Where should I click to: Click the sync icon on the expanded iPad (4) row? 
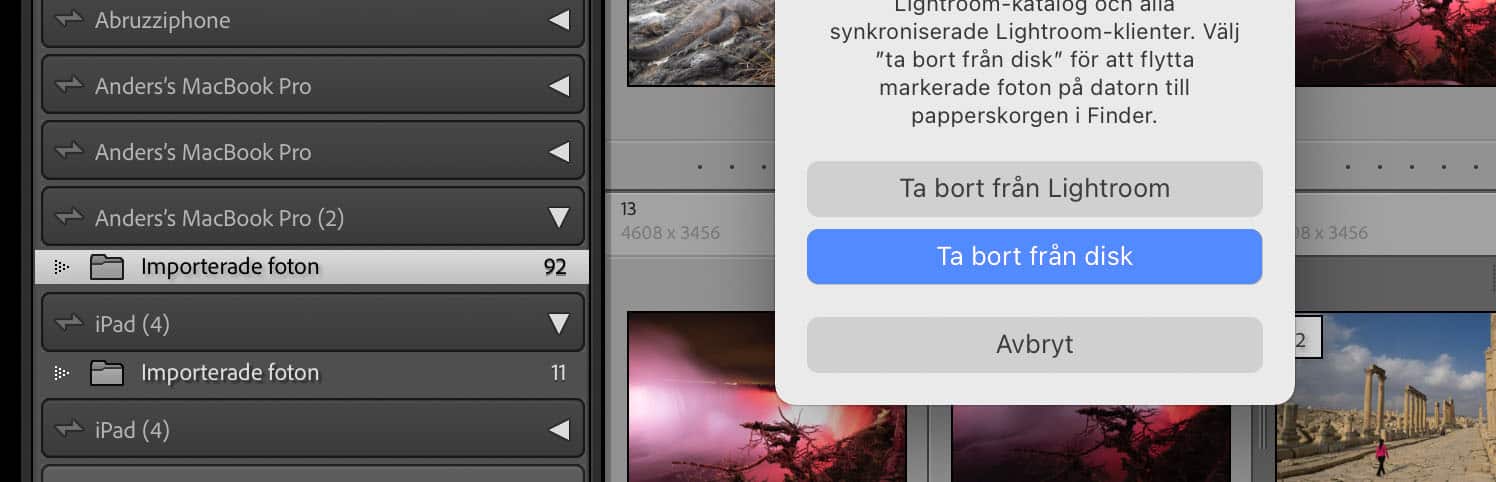click(x=69, y=324)
